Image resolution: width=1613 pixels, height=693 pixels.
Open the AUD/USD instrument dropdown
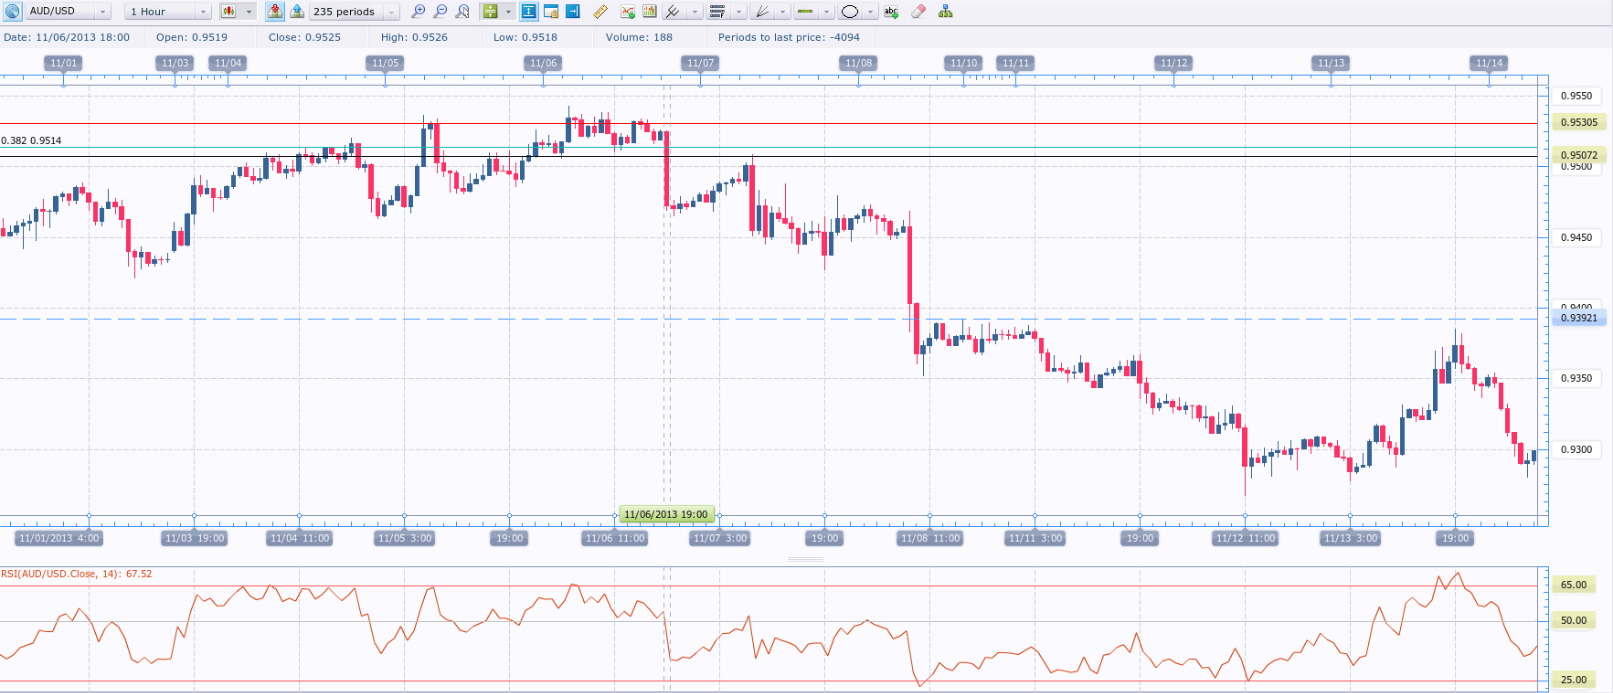(x=102, y=12)
